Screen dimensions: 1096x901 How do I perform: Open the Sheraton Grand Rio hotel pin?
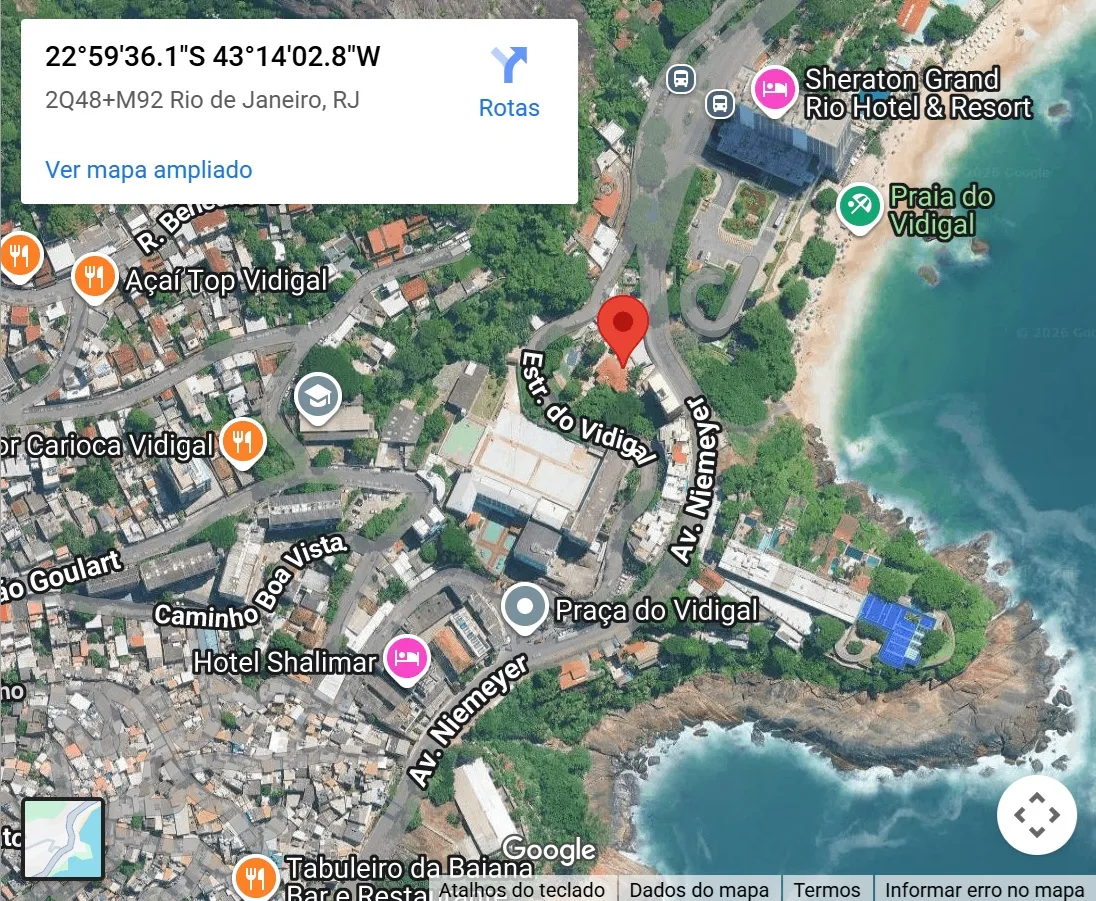click(774, 91)
